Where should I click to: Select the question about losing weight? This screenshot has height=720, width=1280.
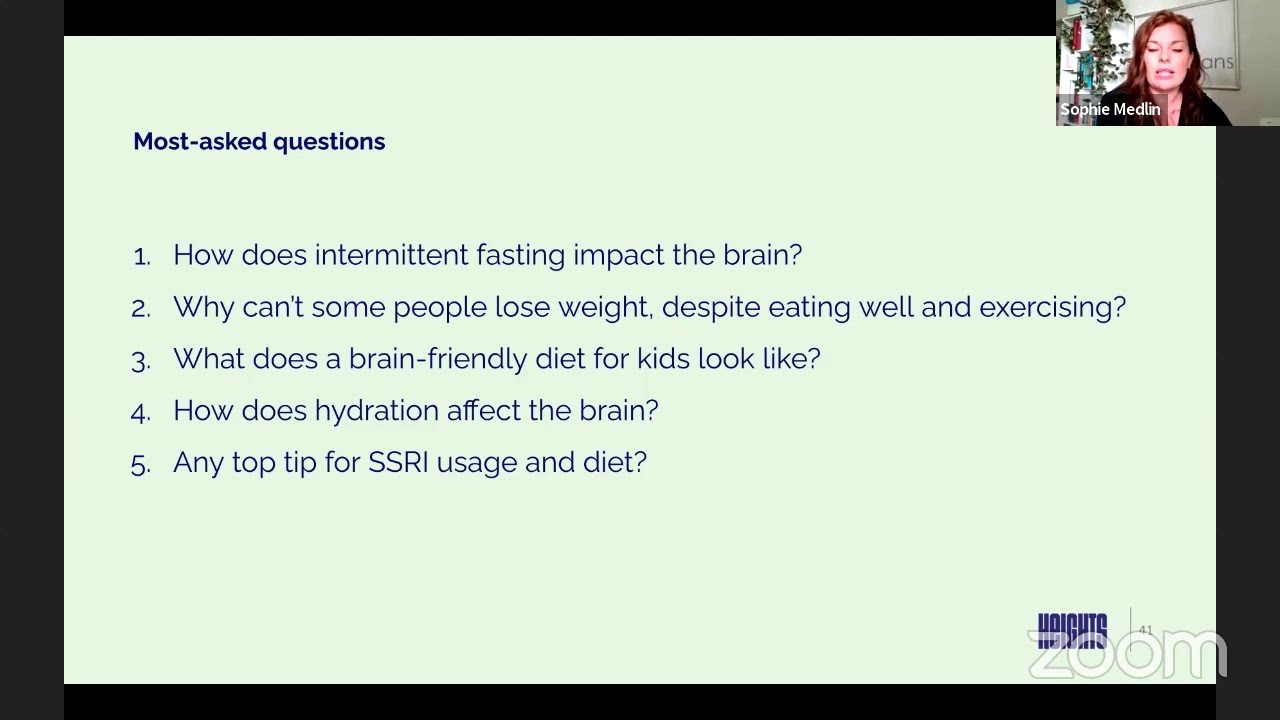[649, 307]
